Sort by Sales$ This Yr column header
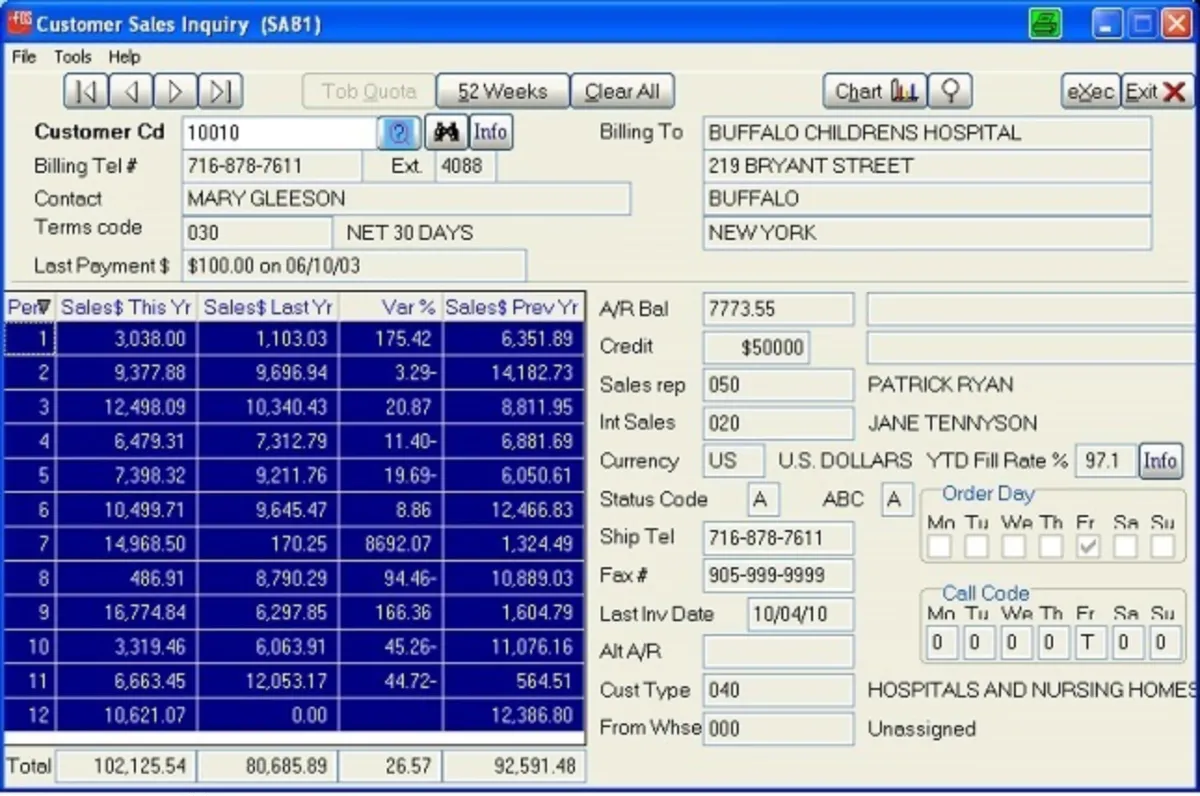 (x=127, y=307)
